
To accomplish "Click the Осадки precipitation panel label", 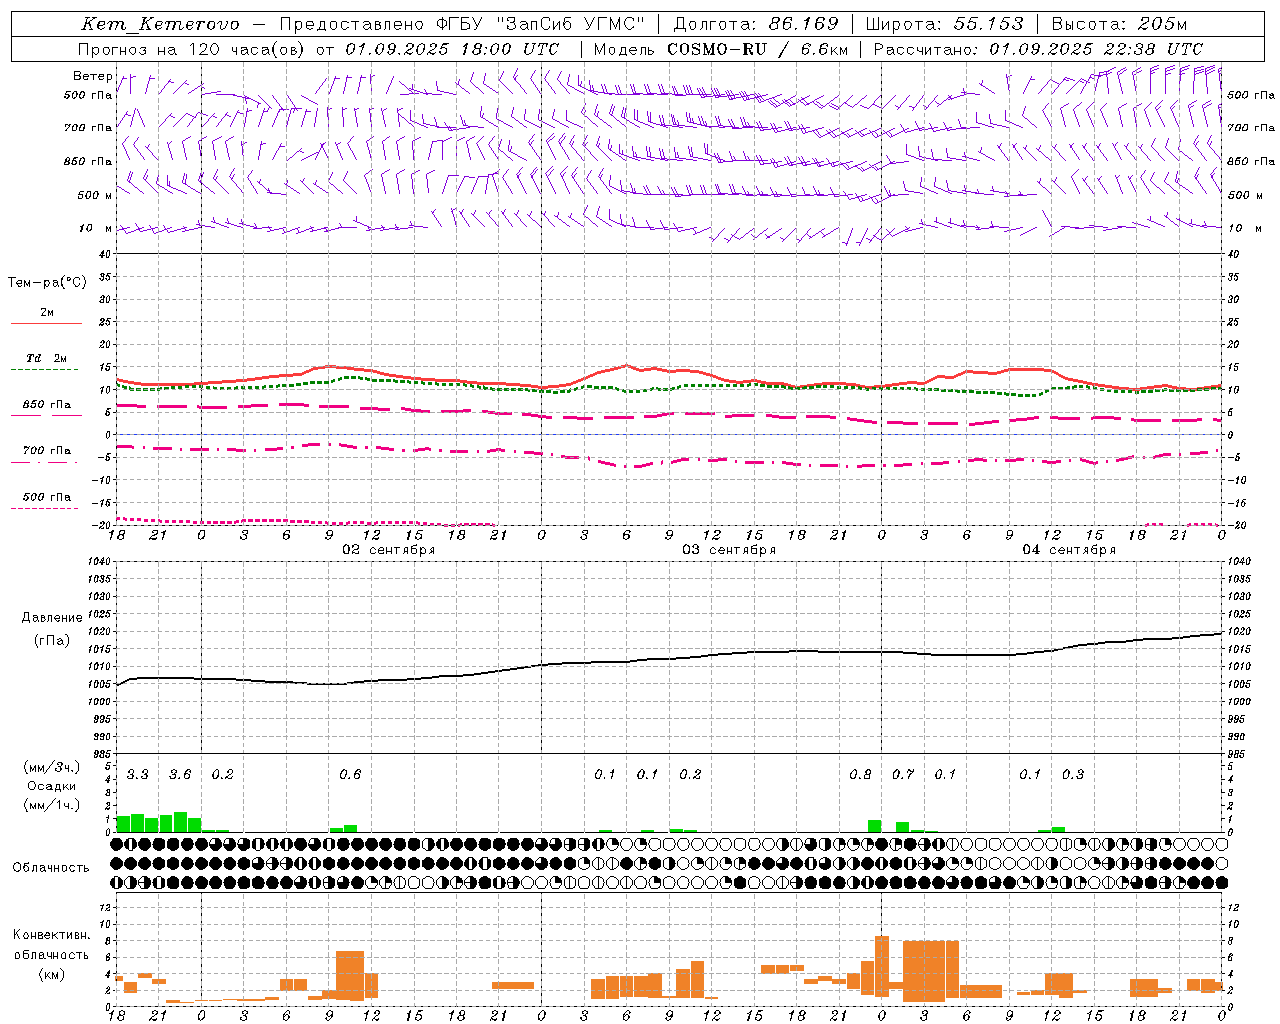I will tap(51, 786).
